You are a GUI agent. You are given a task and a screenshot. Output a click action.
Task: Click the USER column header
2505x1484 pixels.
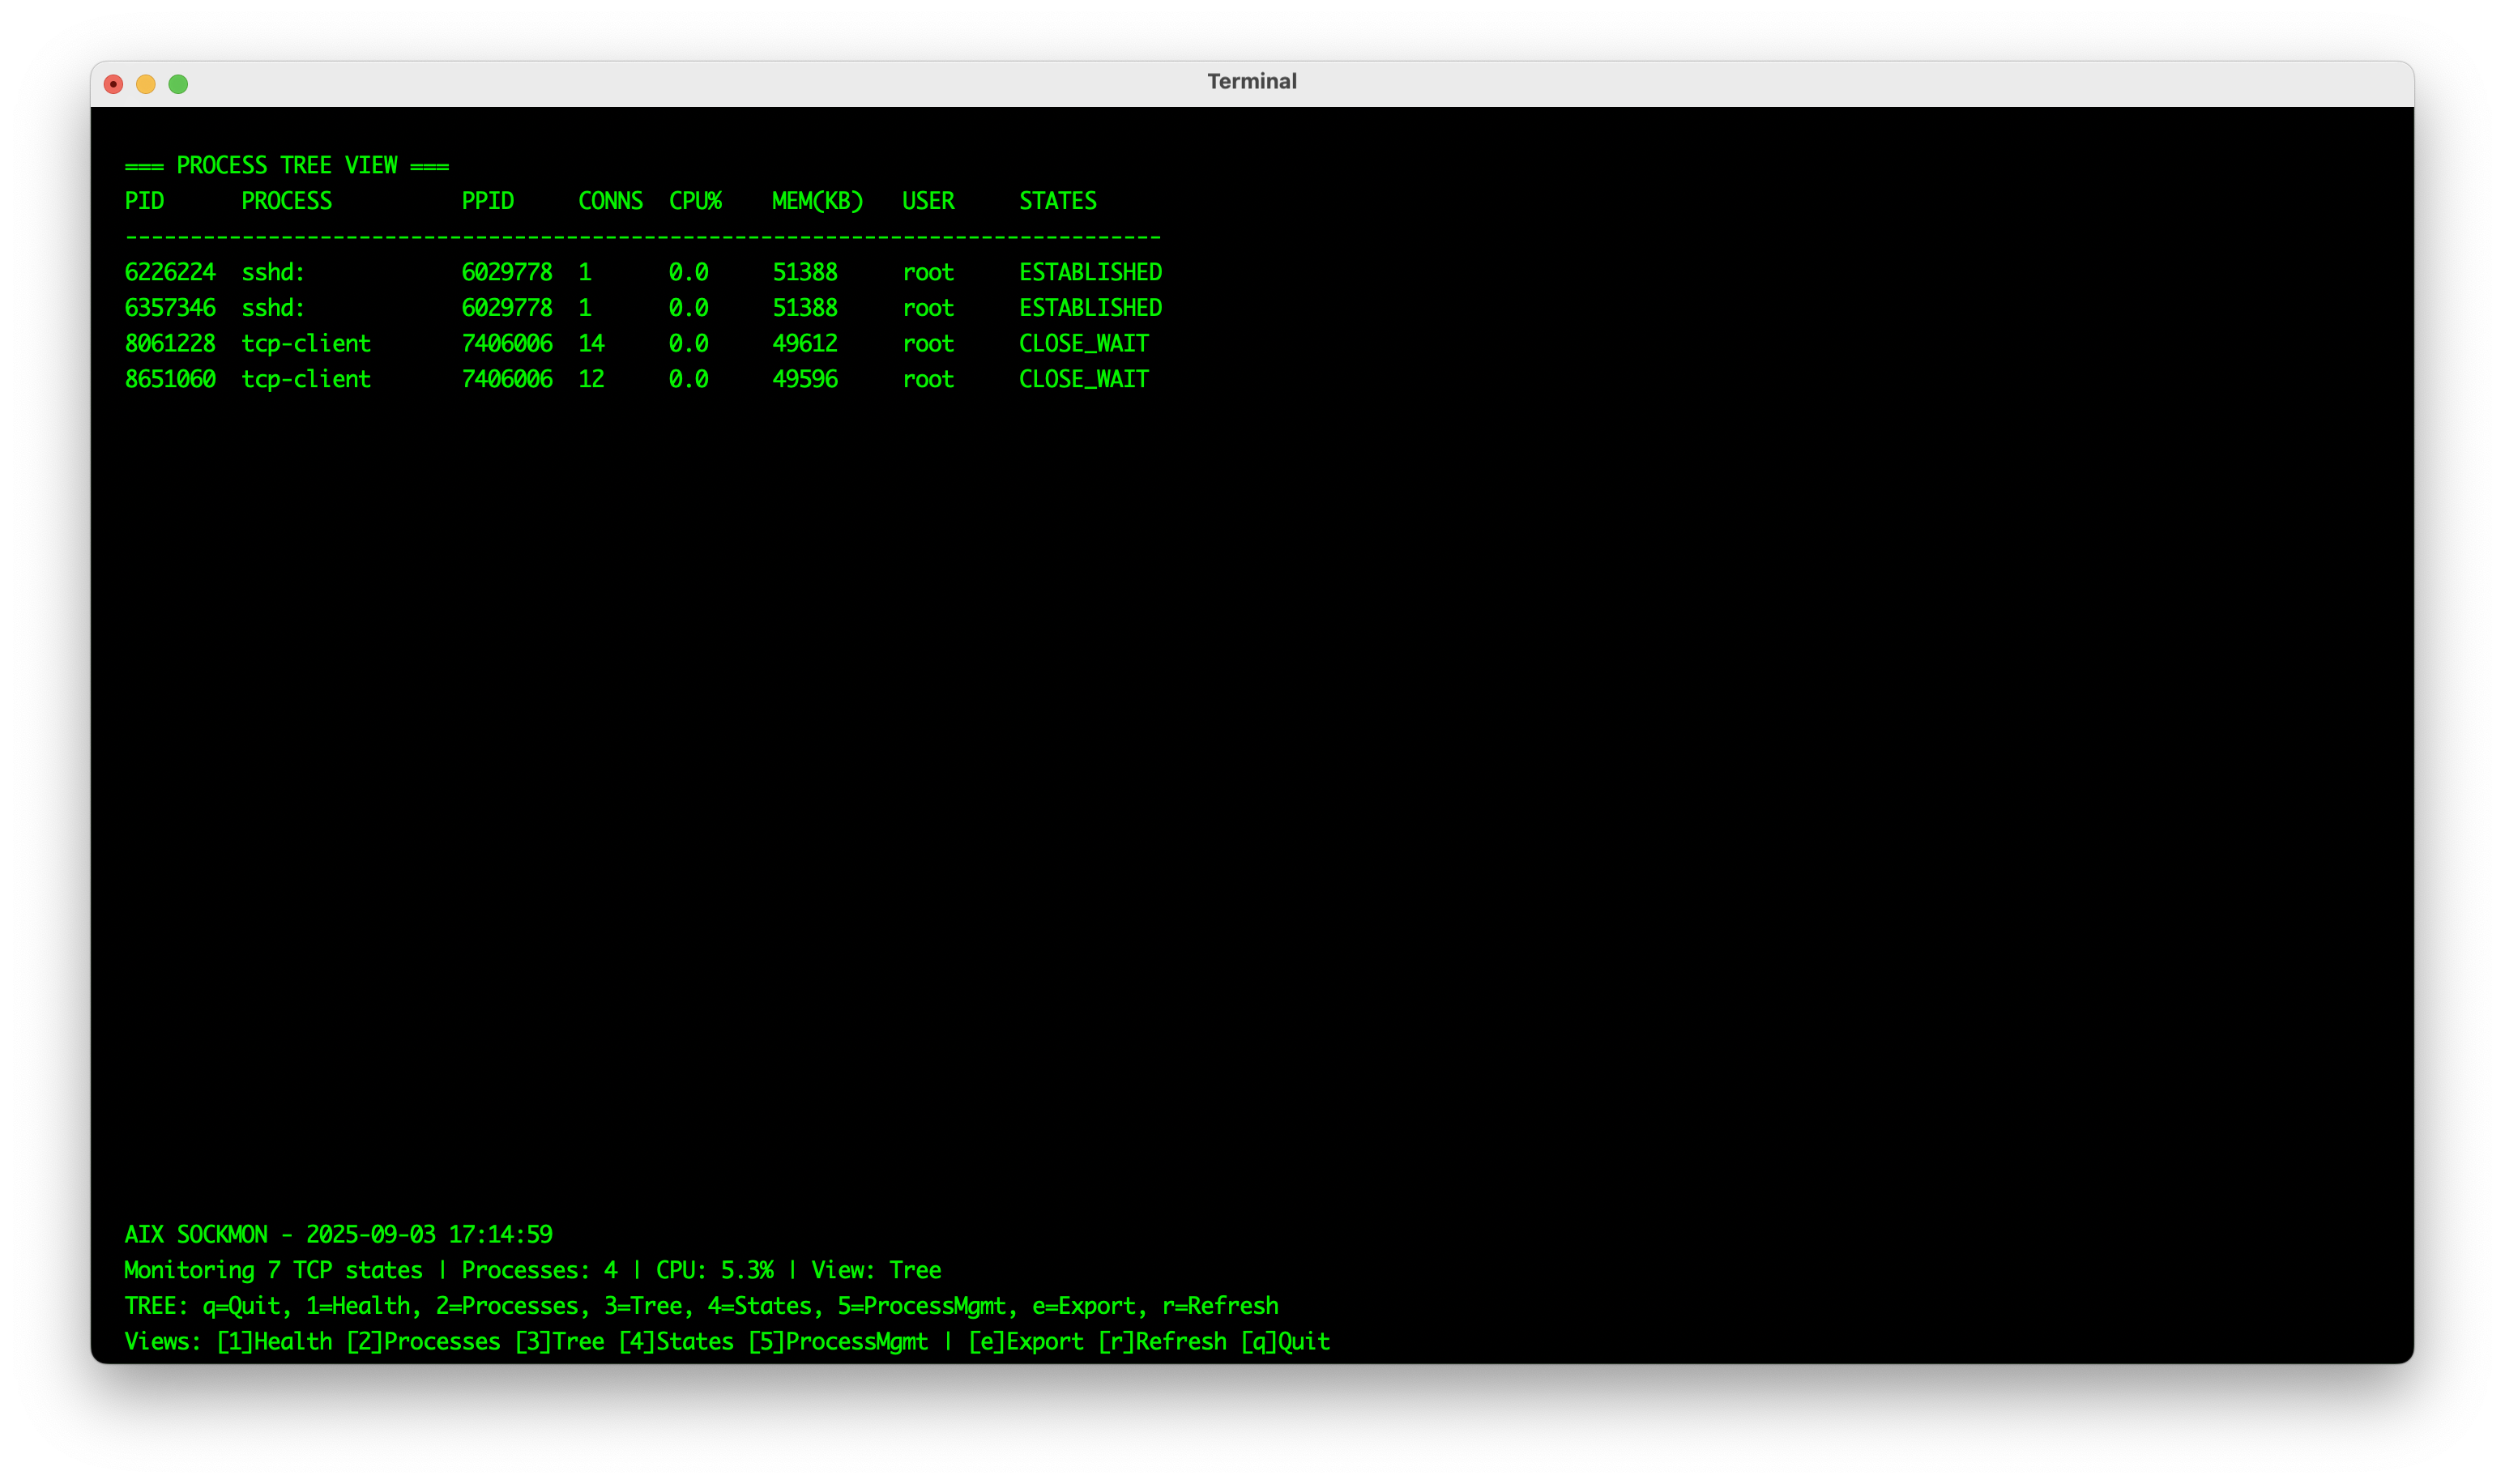(x=929, y=201)
